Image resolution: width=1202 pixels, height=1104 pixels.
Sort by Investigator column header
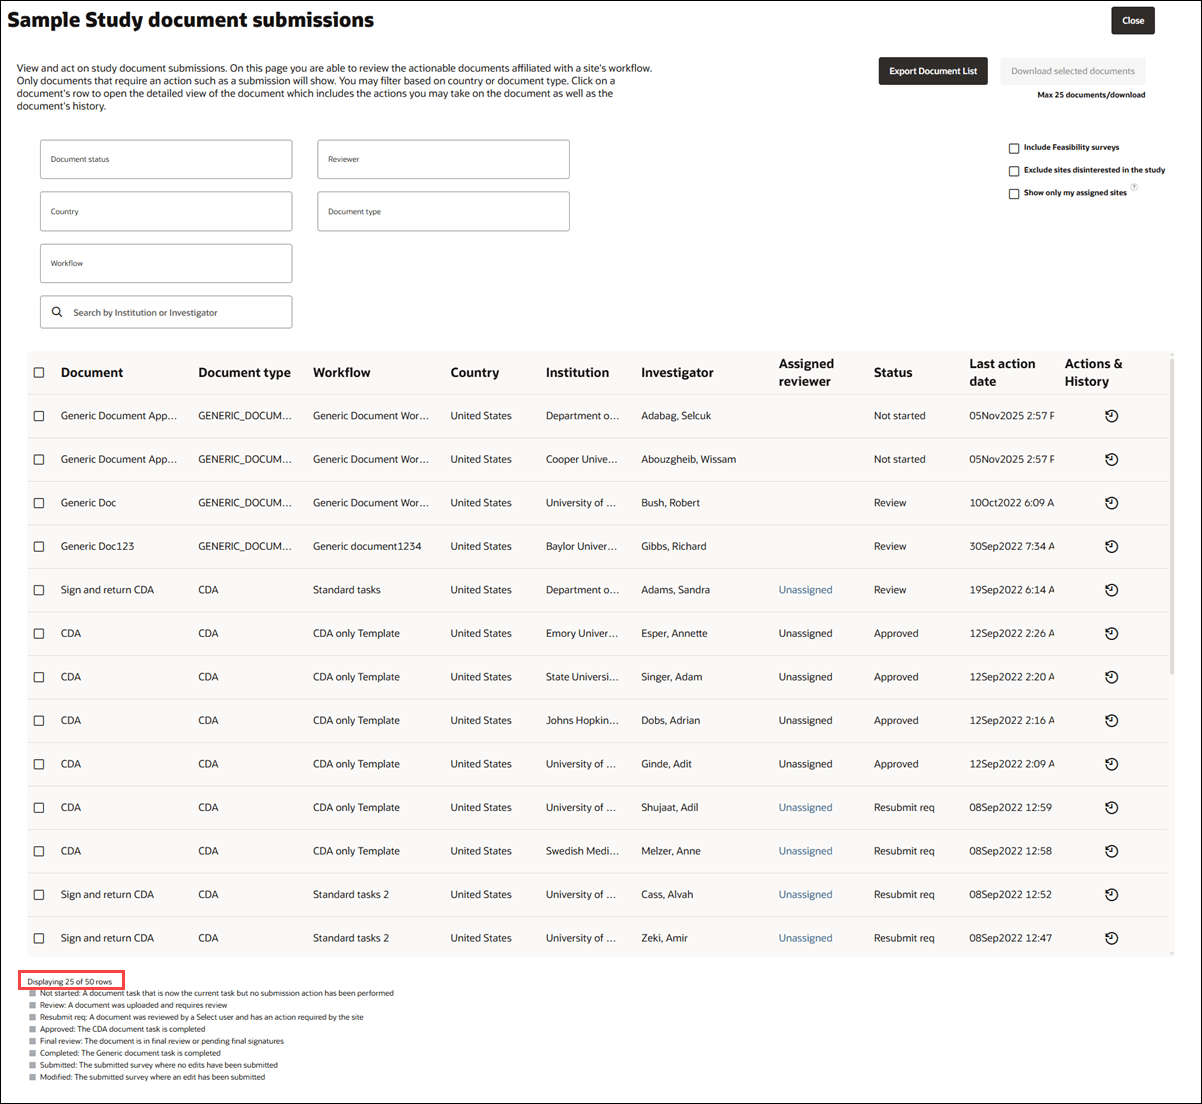point(677,372)
